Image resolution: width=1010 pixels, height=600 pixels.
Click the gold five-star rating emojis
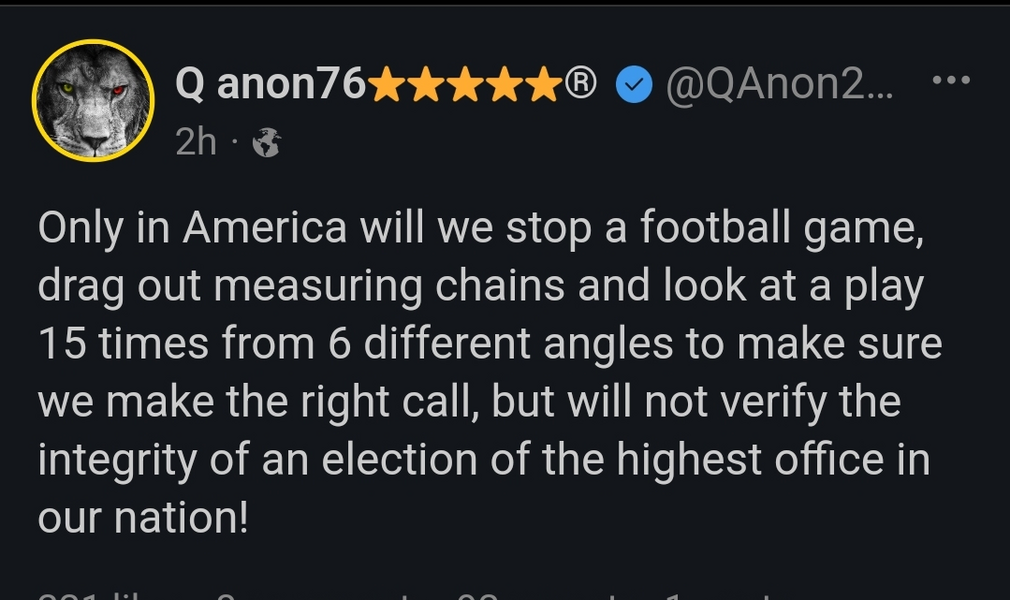pos(465,88)
